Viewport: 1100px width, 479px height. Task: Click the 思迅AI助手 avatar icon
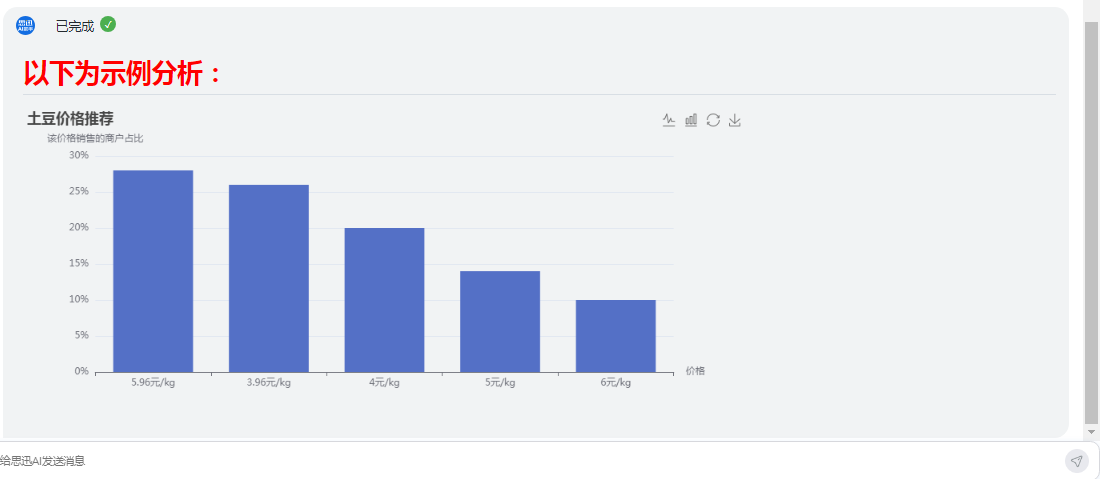click(x=25, y=25)
